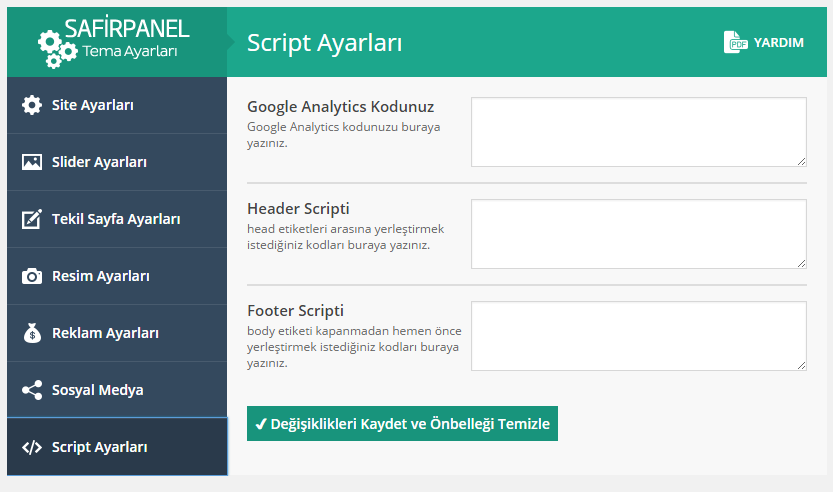The width and height of the screenshot is (833, 492).
Task: Go to Site Ayarları menu label
Action: pos(93,105)
